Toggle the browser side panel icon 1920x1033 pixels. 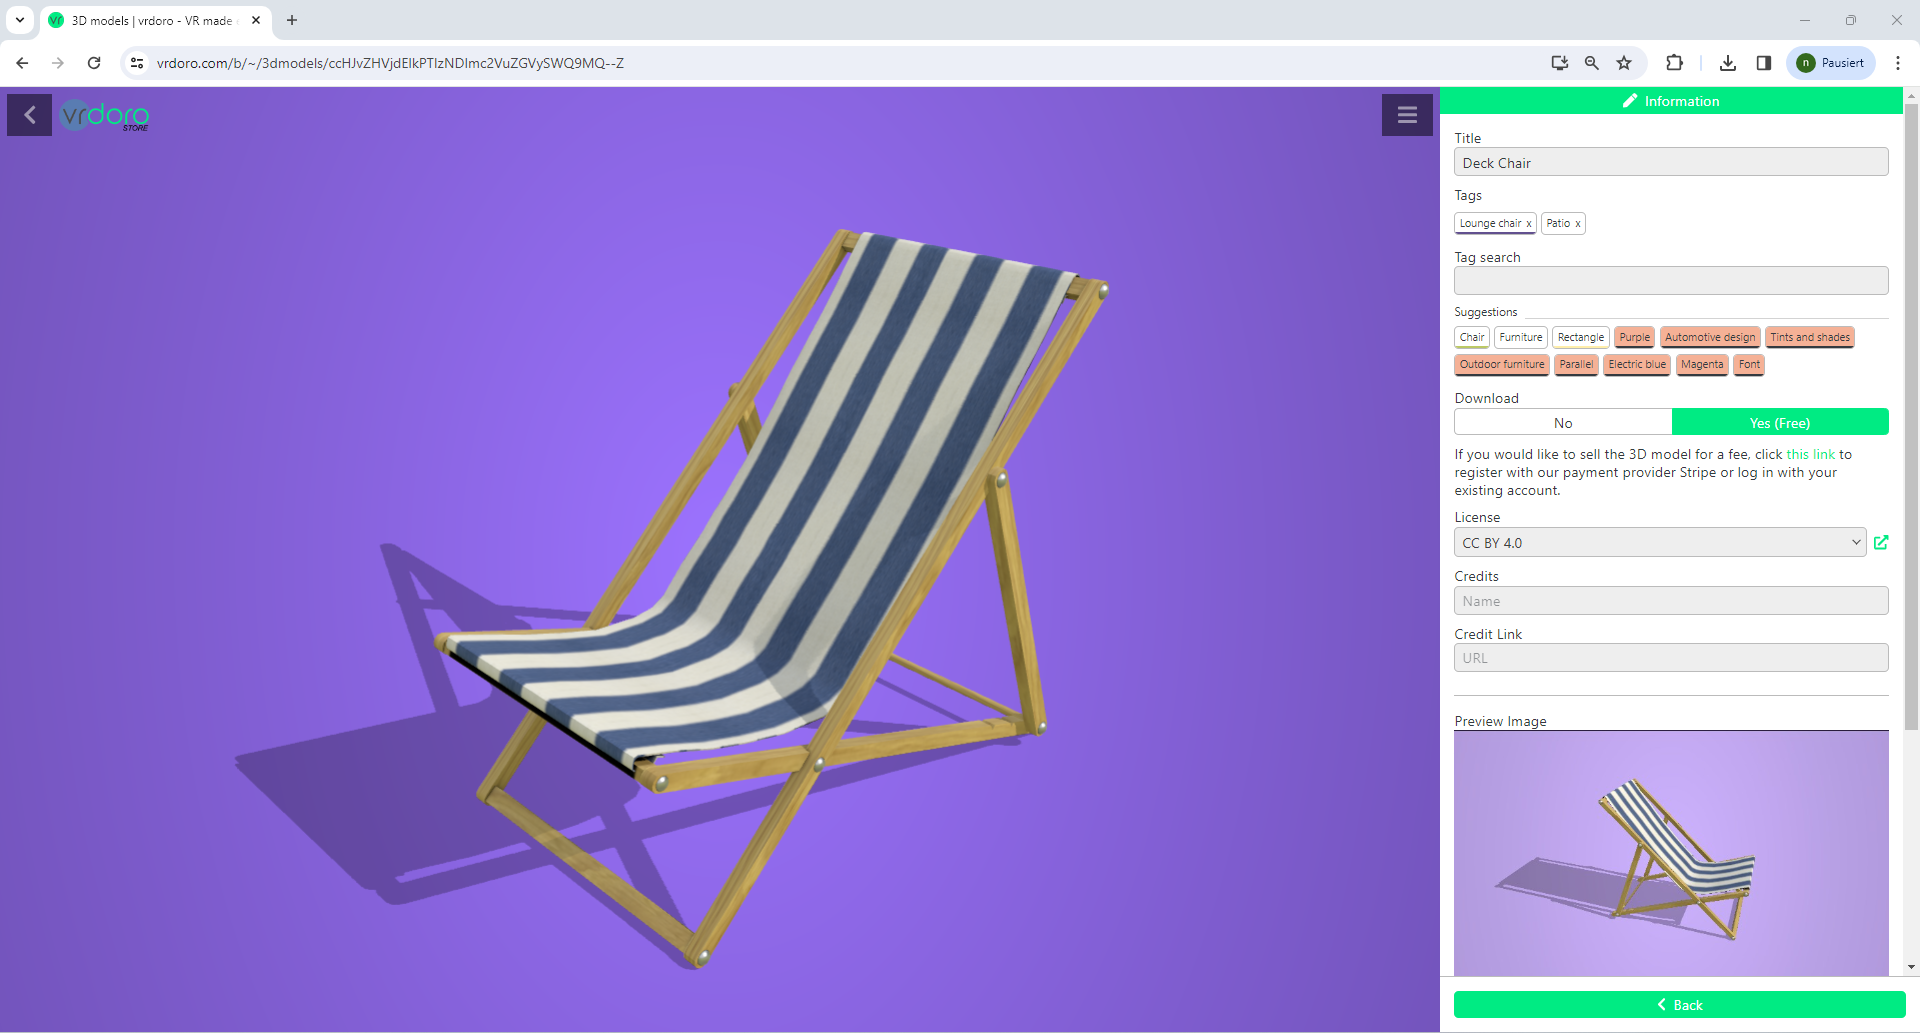click(1764, 63)
